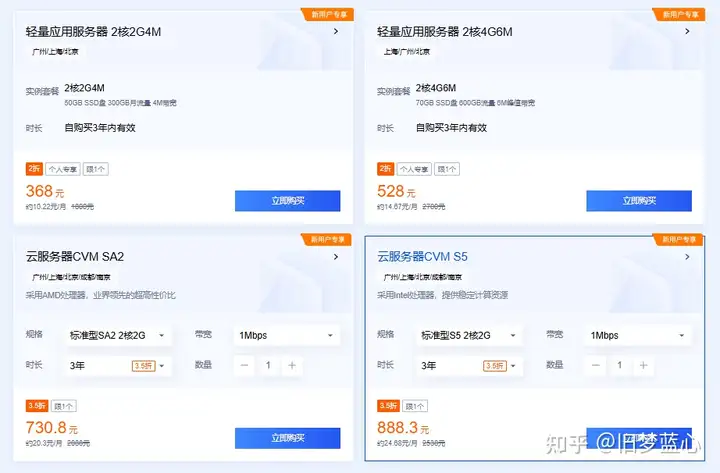
Task: Click the 新用户专享 ribbon on the CVM S5 card
Action: [678, 239]
